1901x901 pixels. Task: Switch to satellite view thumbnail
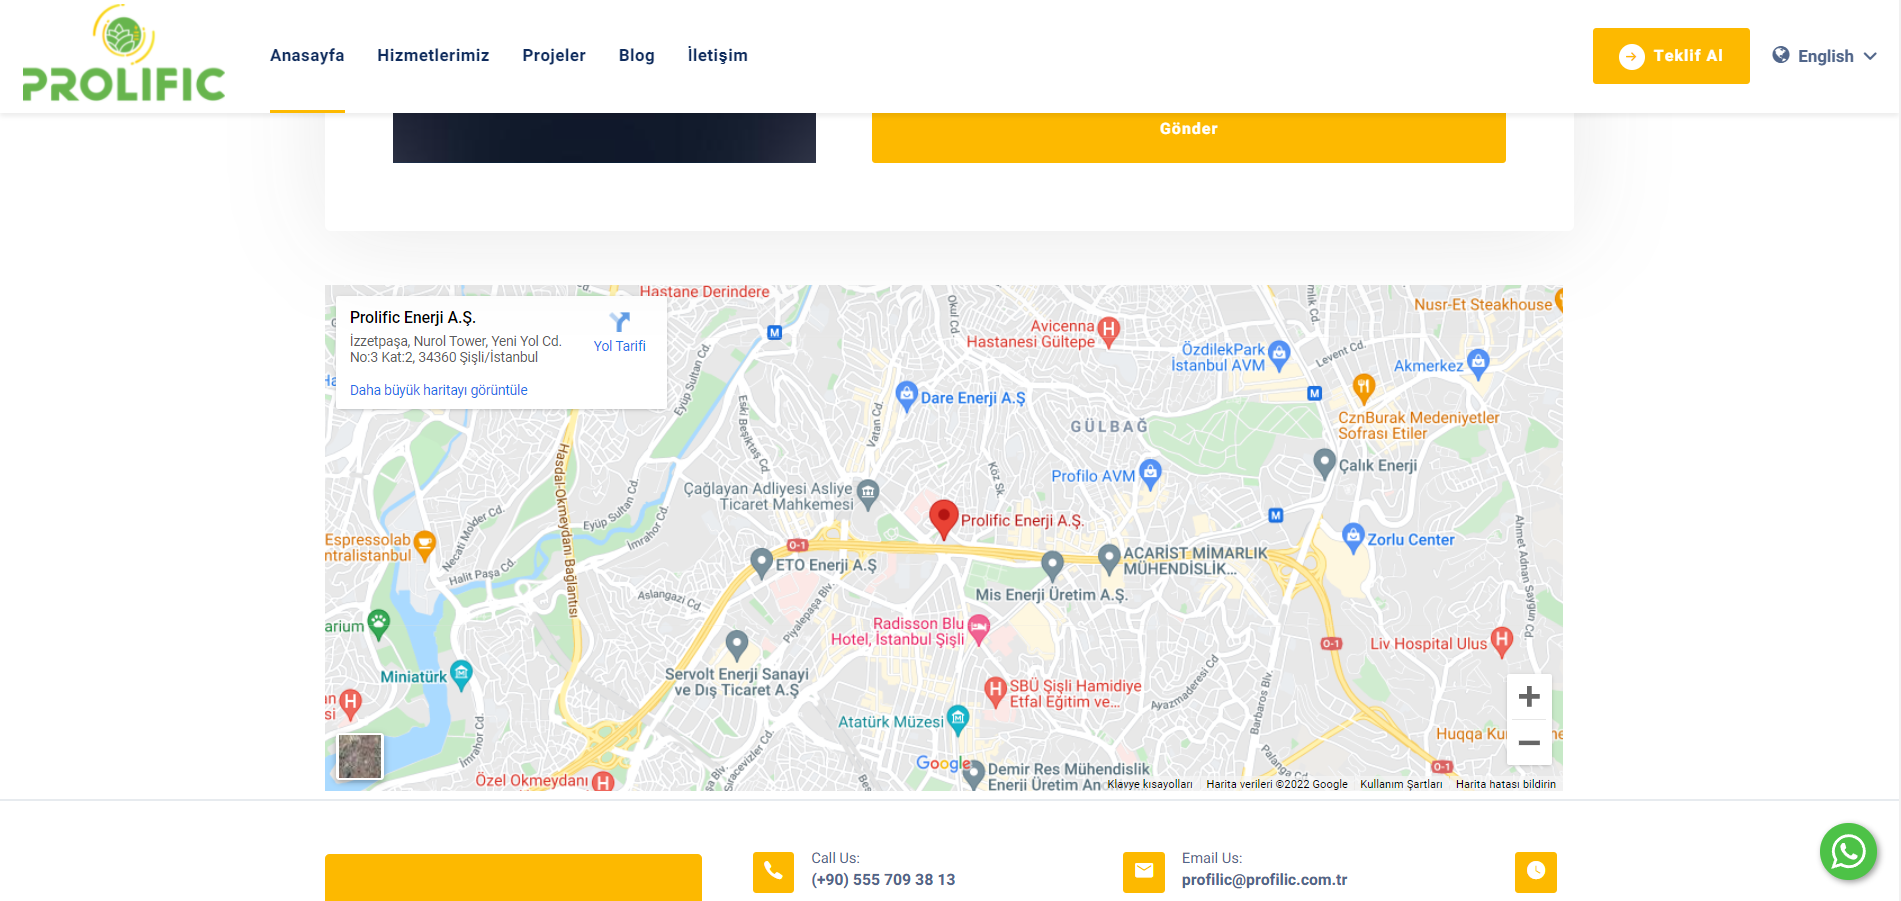pos(360,756)
